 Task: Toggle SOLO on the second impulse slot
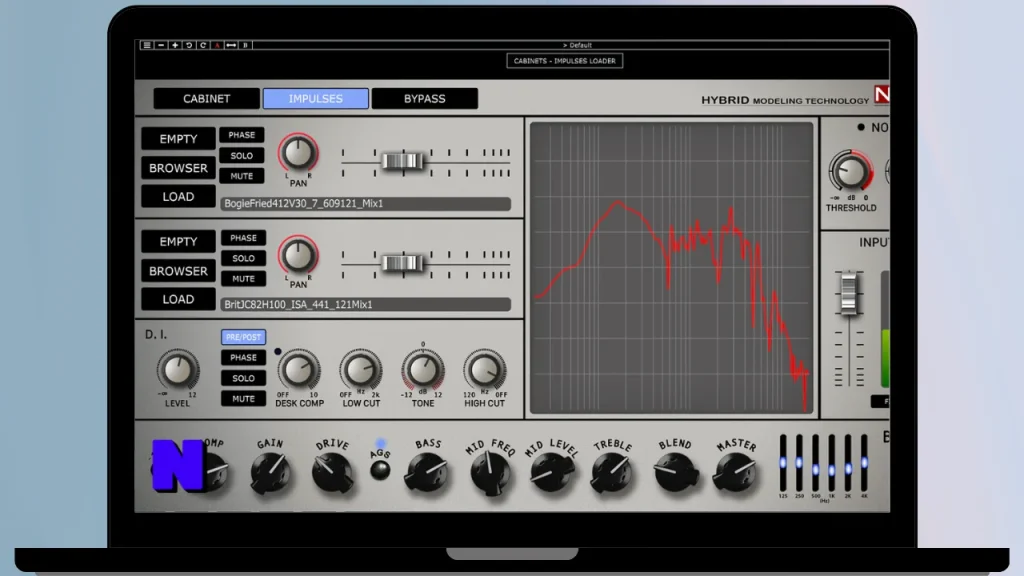(x=243, y=259)
